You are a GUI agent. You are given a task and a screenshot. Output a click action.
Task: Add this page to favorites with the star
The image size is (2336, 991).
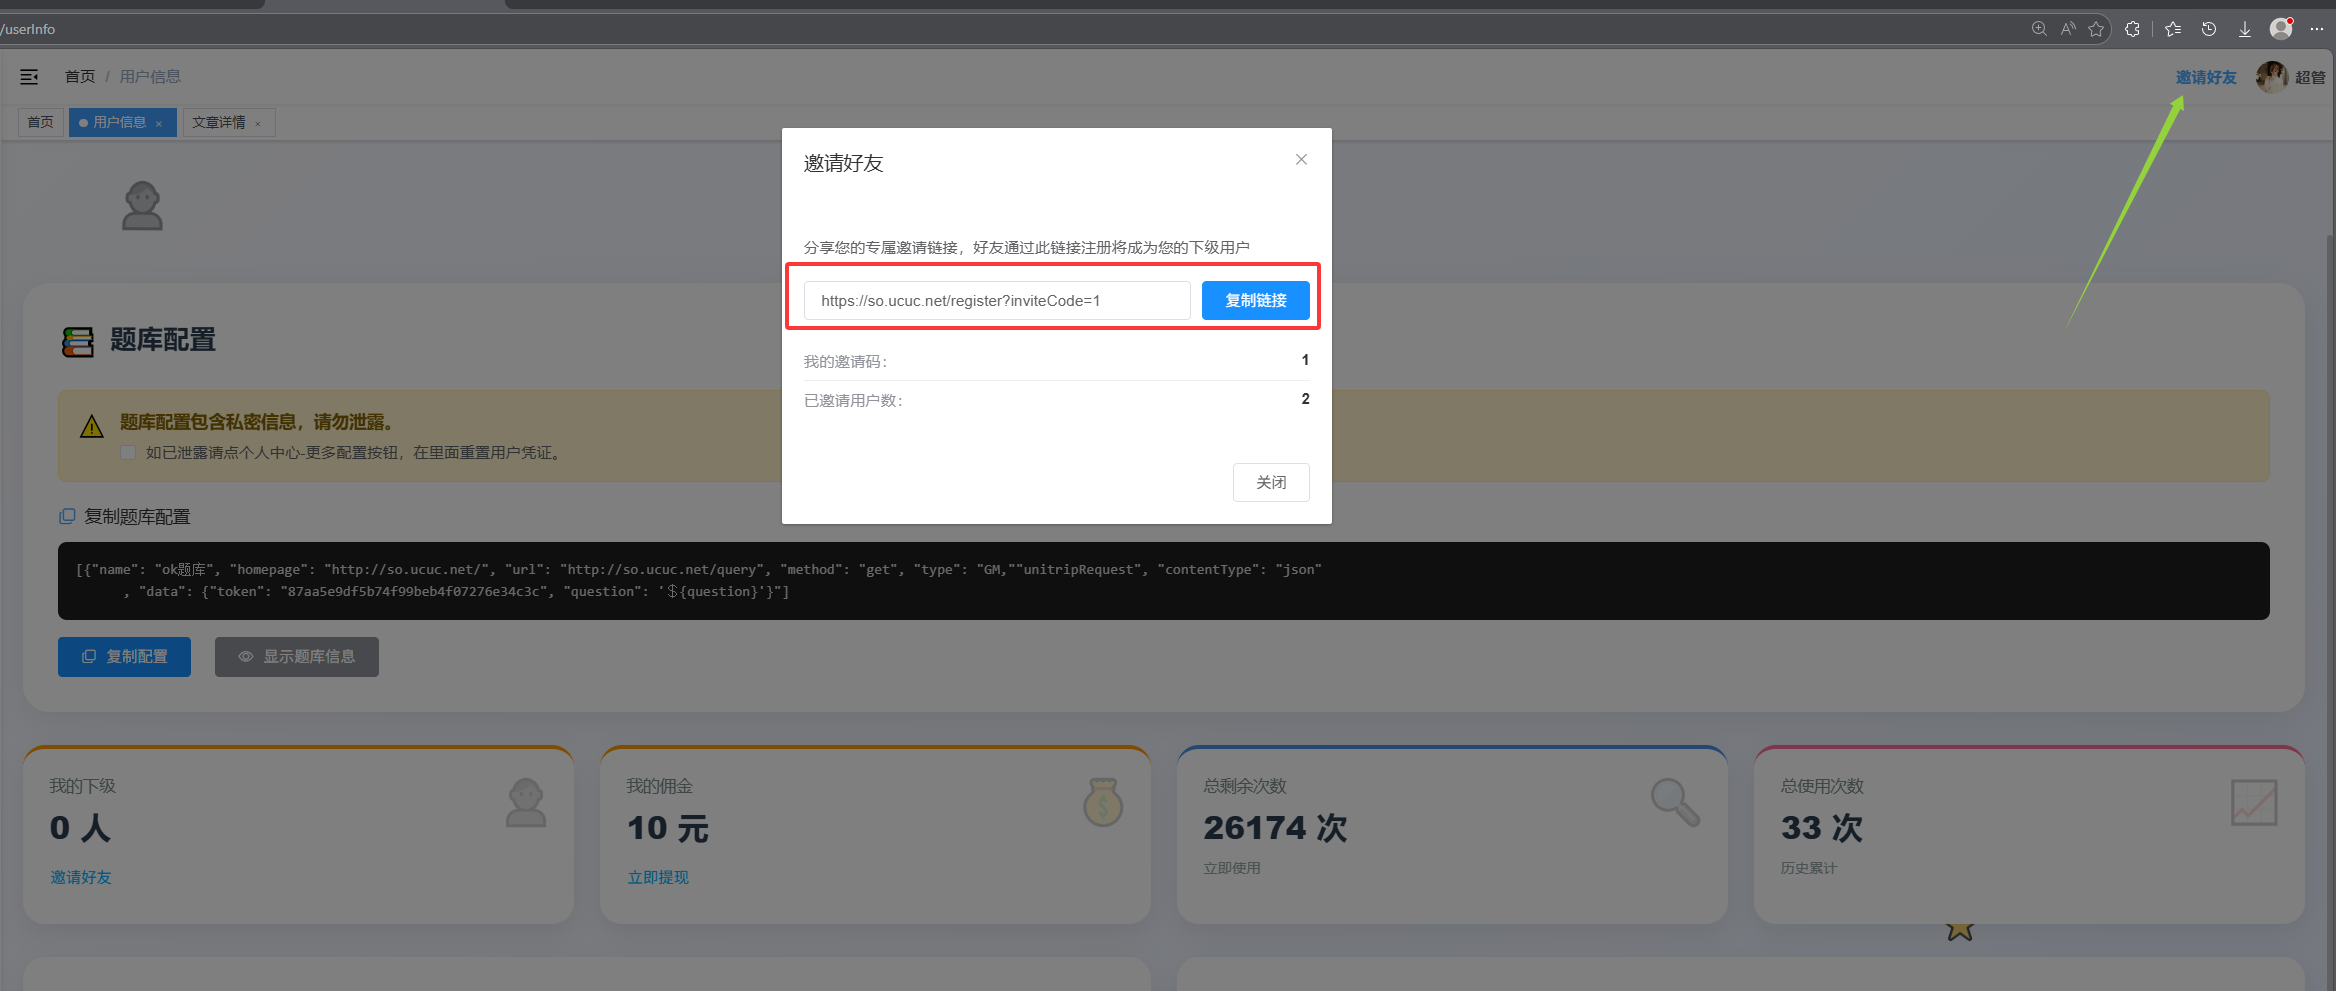point(2096,29)
